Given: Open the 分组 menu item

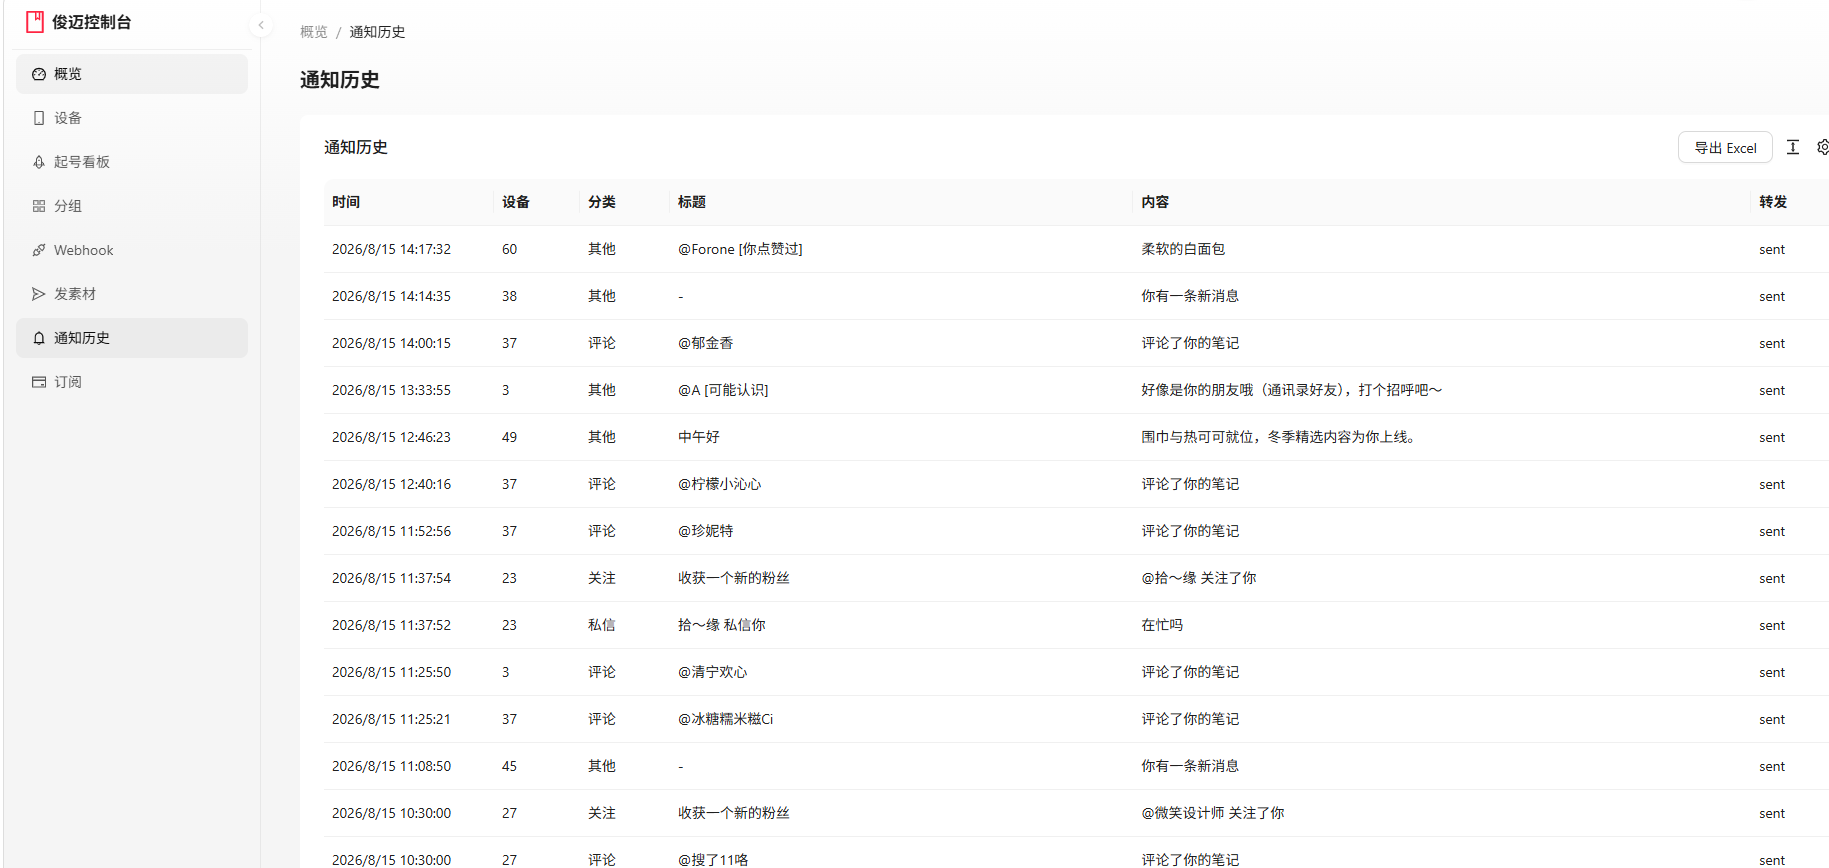Looking at the screenshot, I should click(132, 206).
